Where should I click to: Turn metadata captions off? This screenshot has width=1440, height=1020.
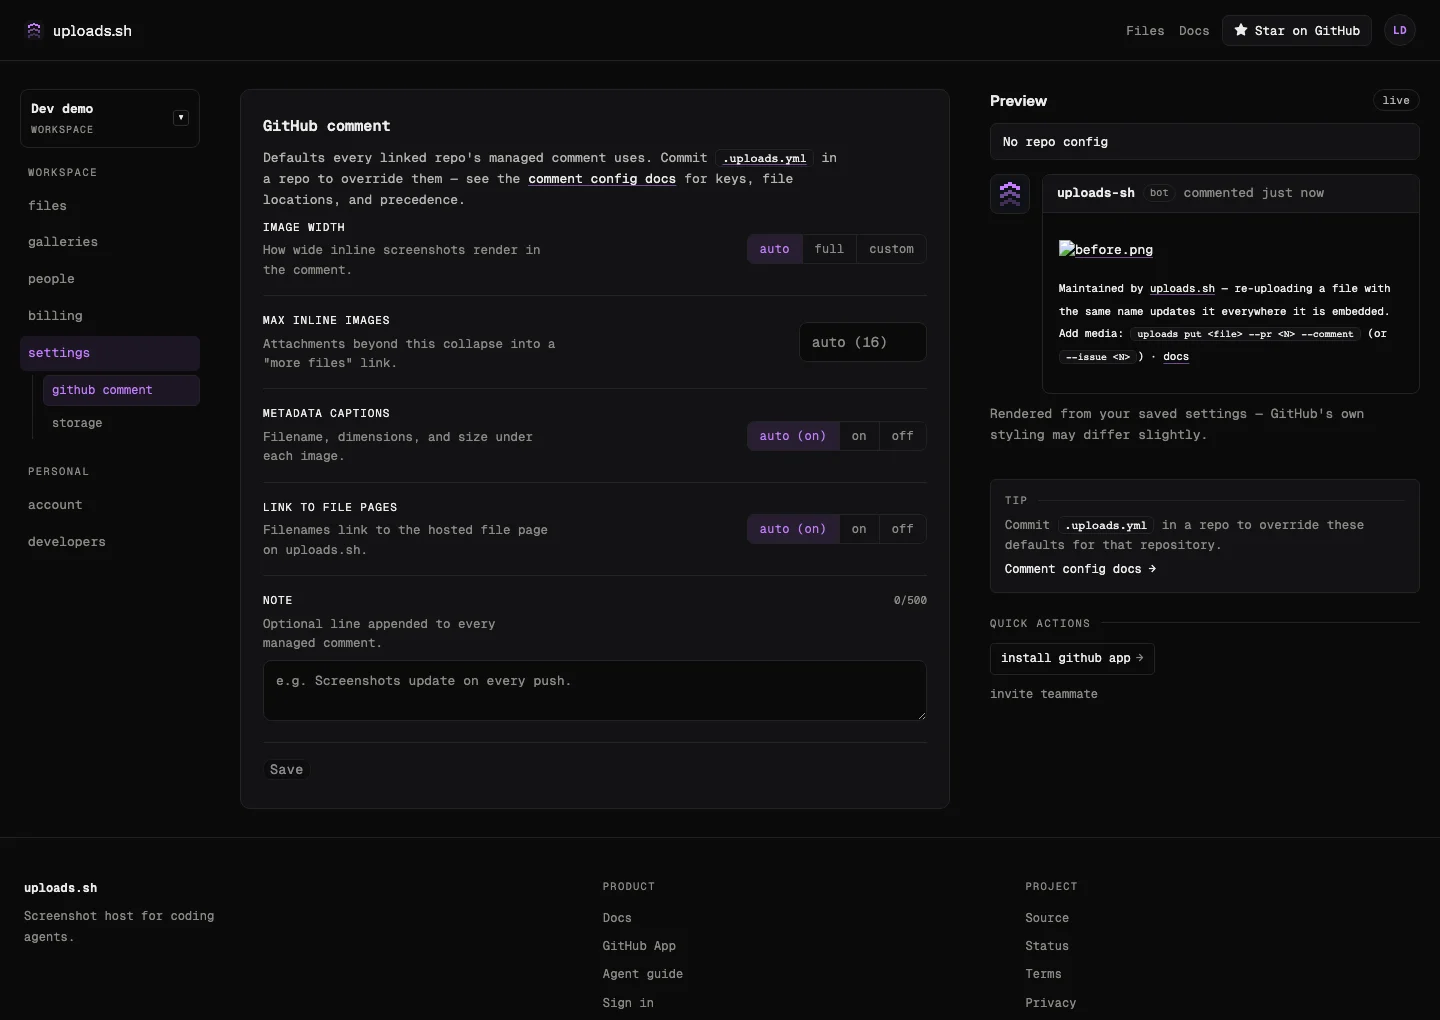tap(902, 436)
